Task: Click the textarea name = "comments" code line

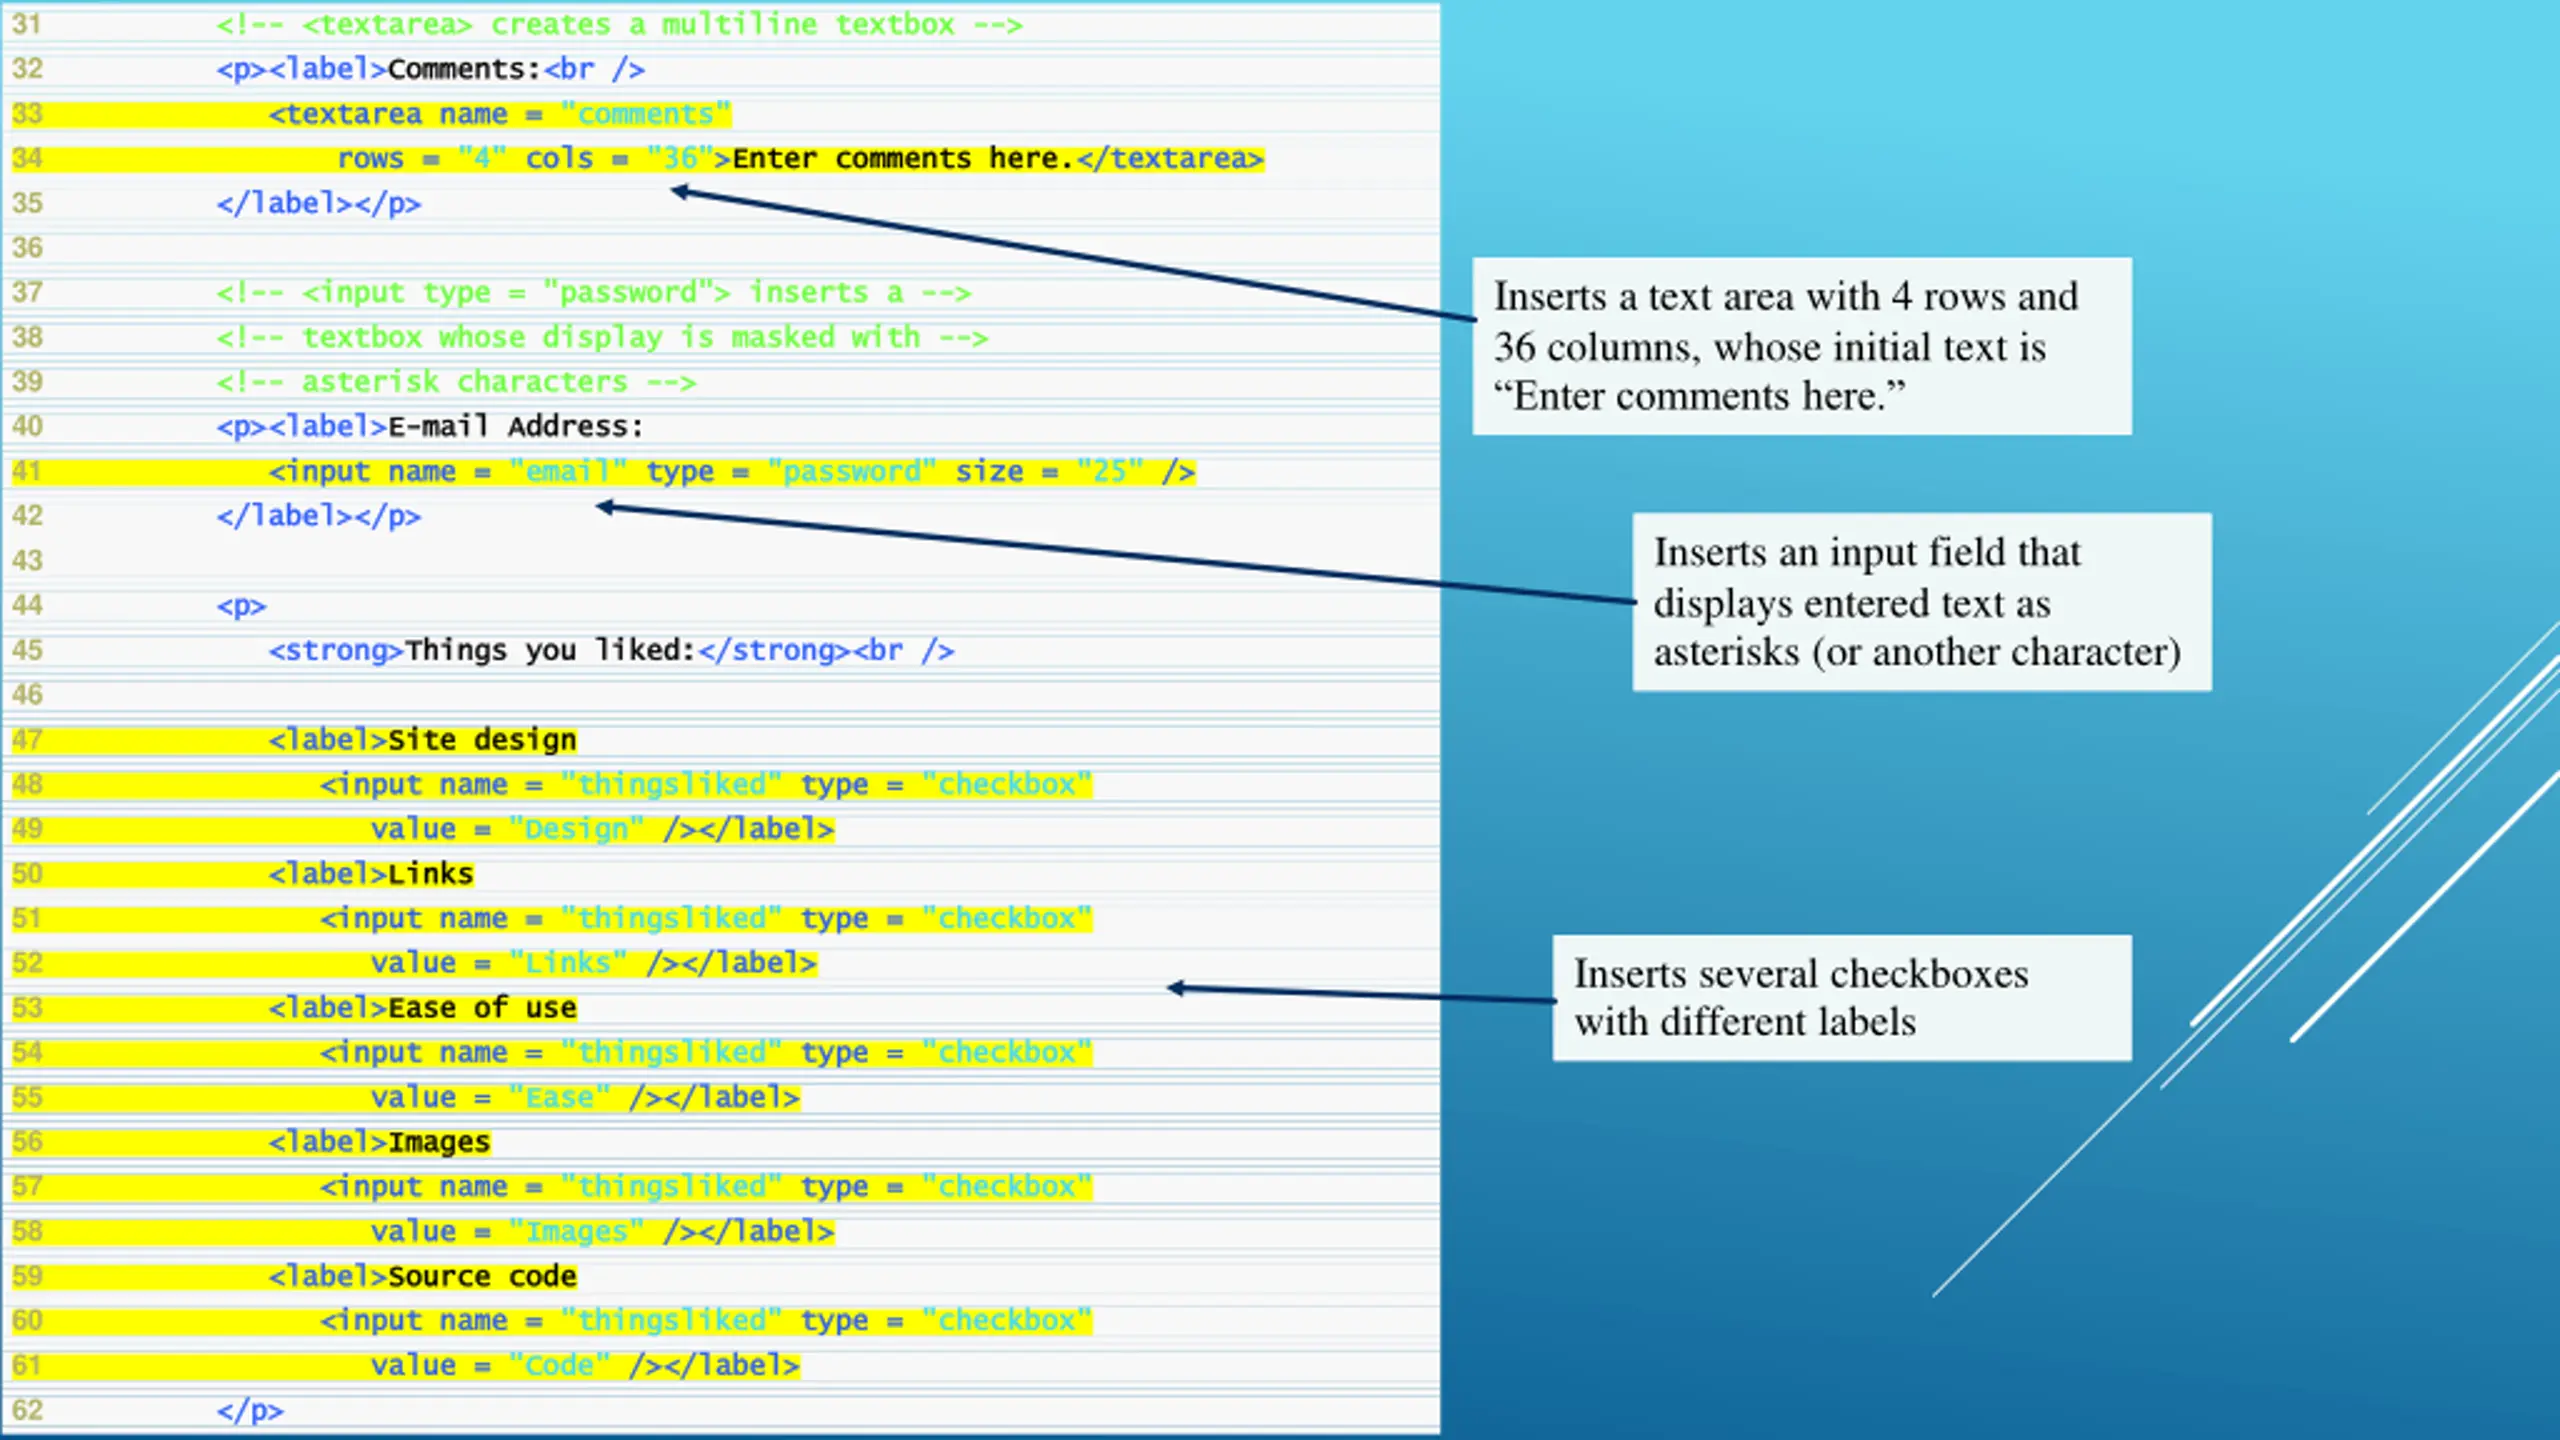Action: (500, 114)
